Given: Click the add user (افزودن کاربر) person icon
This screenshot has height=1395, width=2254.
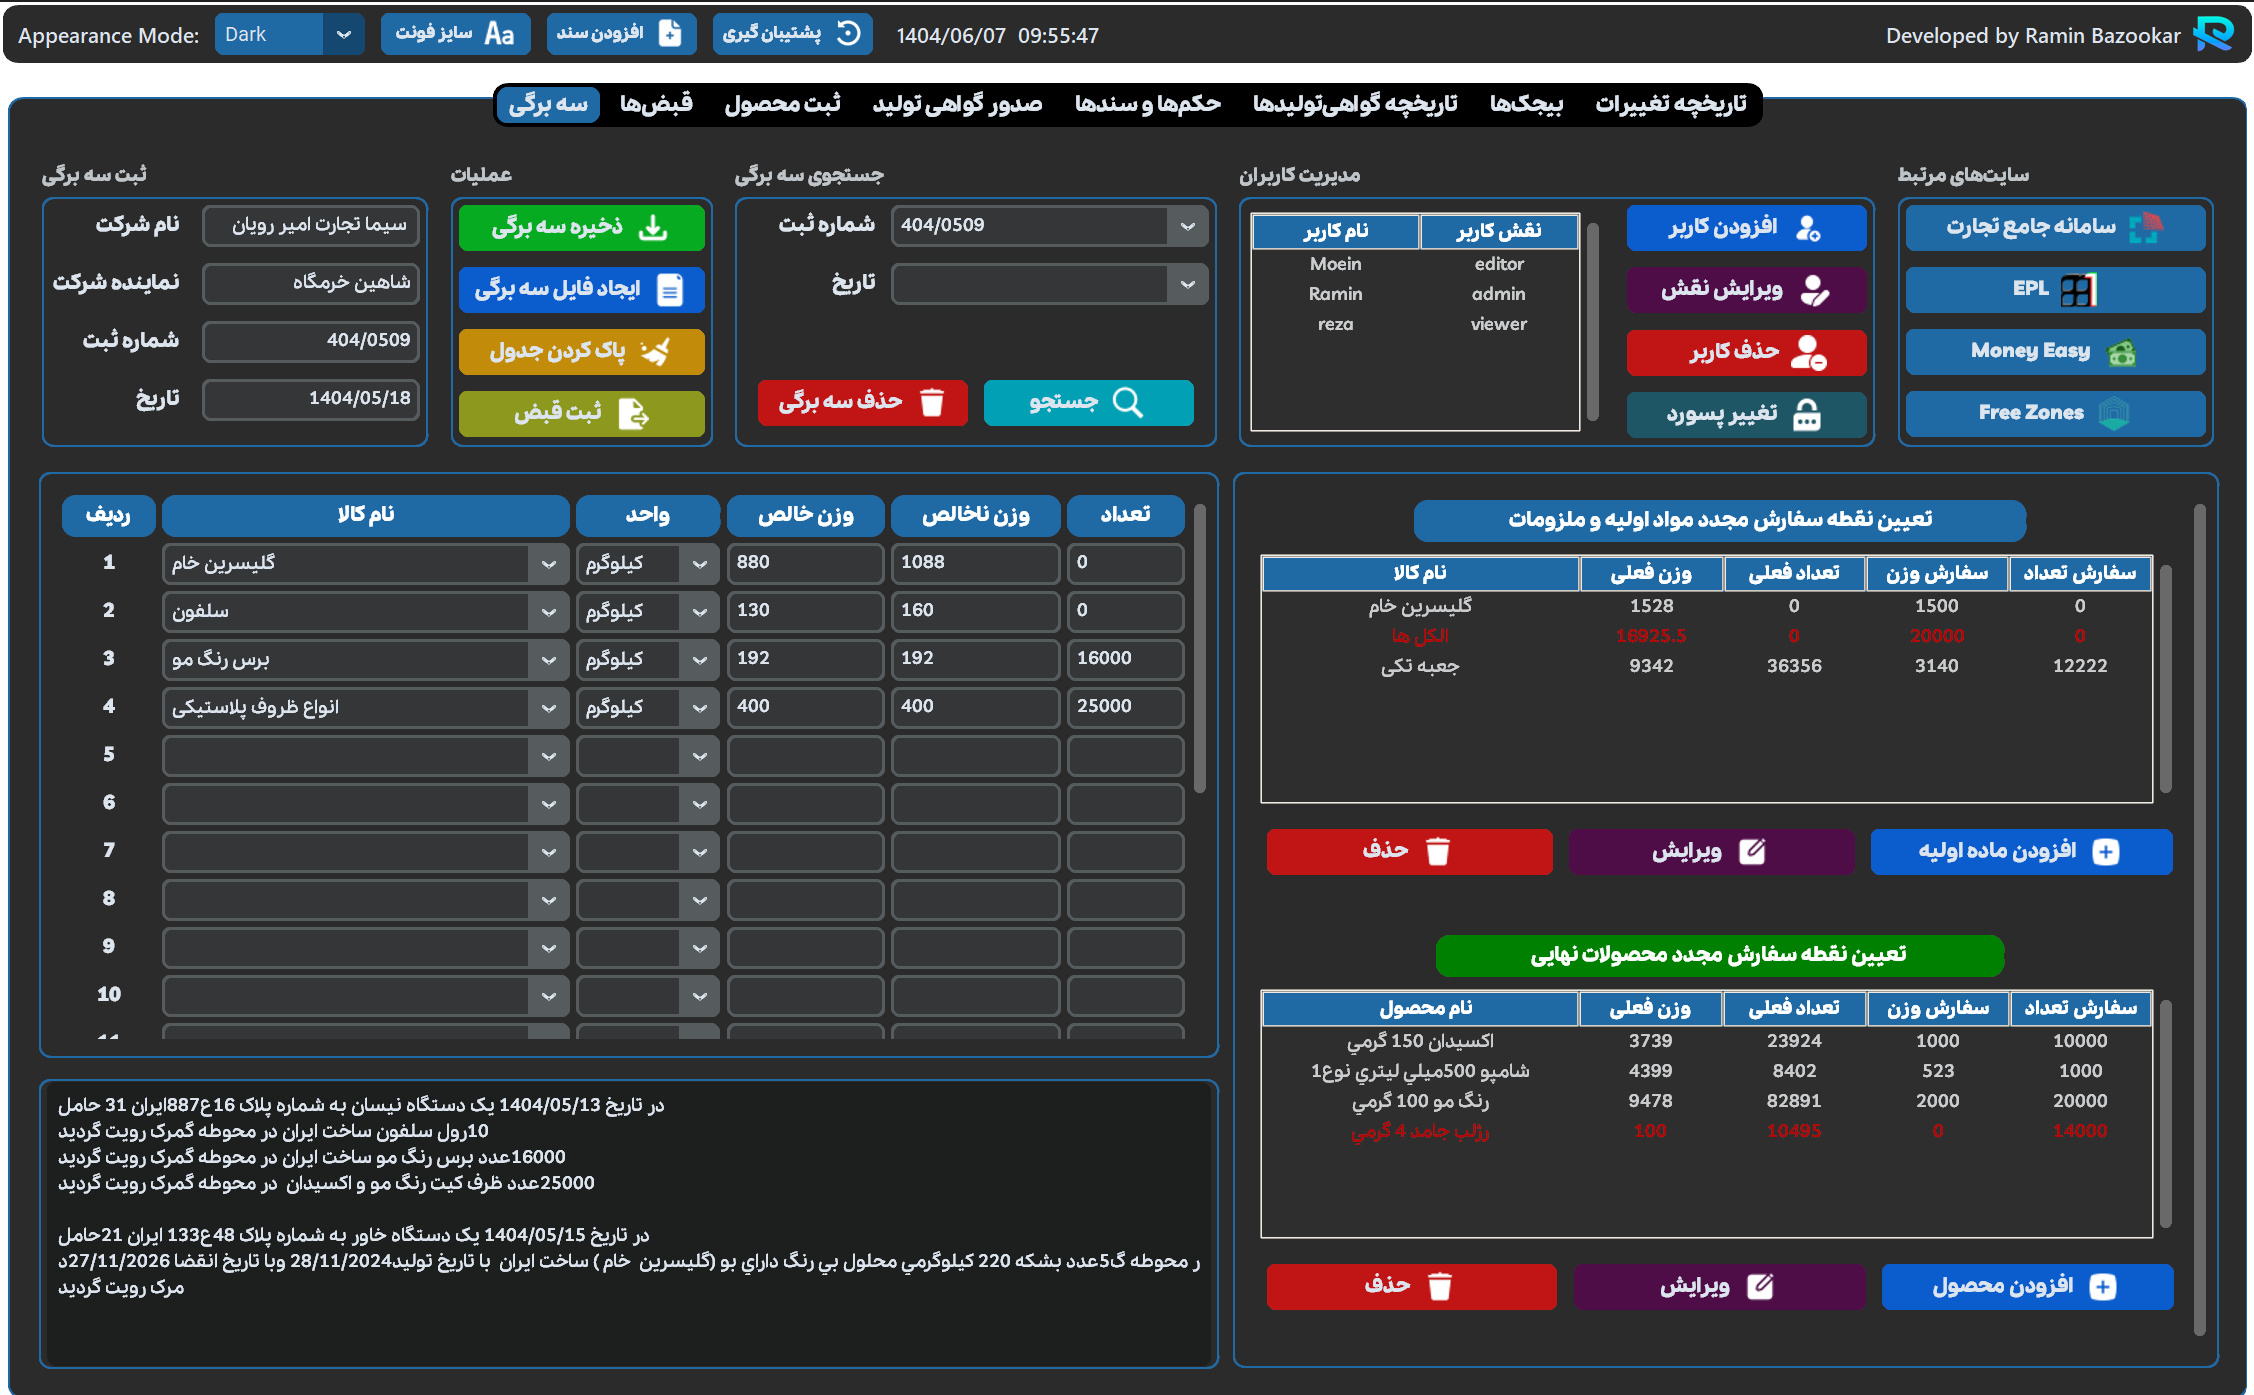Looking at the screenshot, I should pyautogui.click(x=1808, y=228).
